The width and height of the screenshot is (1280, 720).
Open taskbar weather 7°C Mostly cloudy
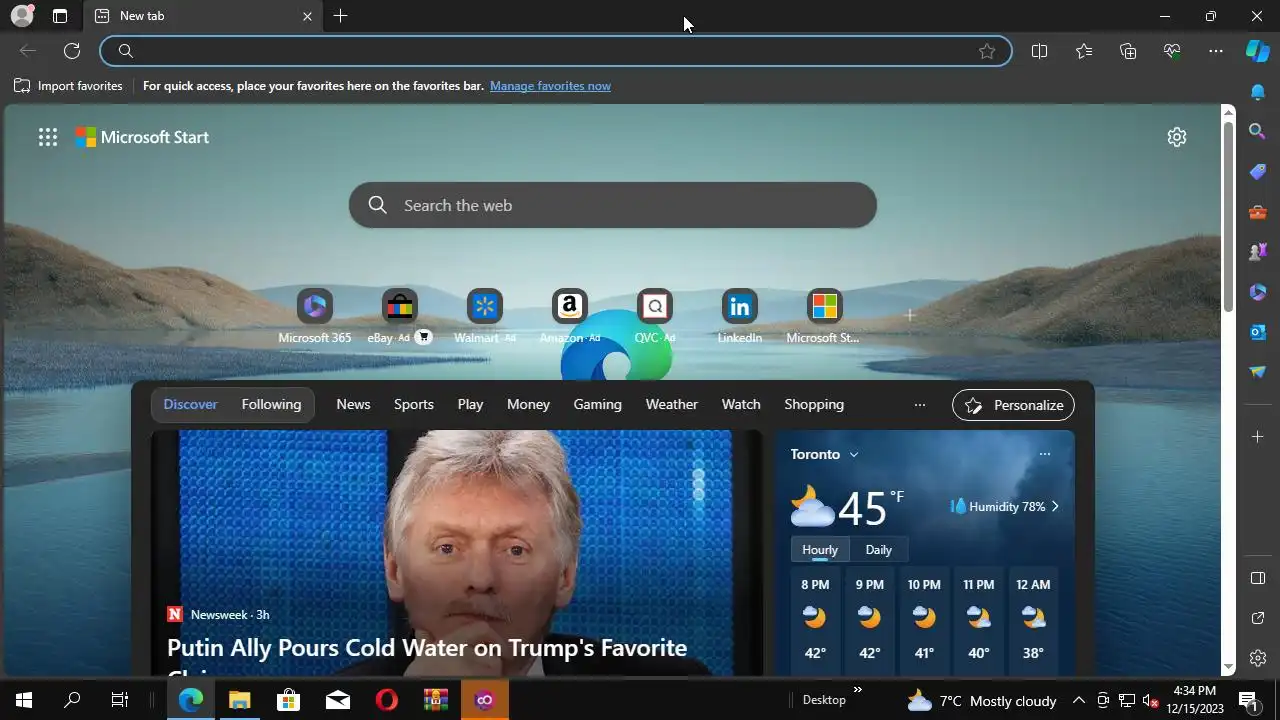(x=981, y=701)
